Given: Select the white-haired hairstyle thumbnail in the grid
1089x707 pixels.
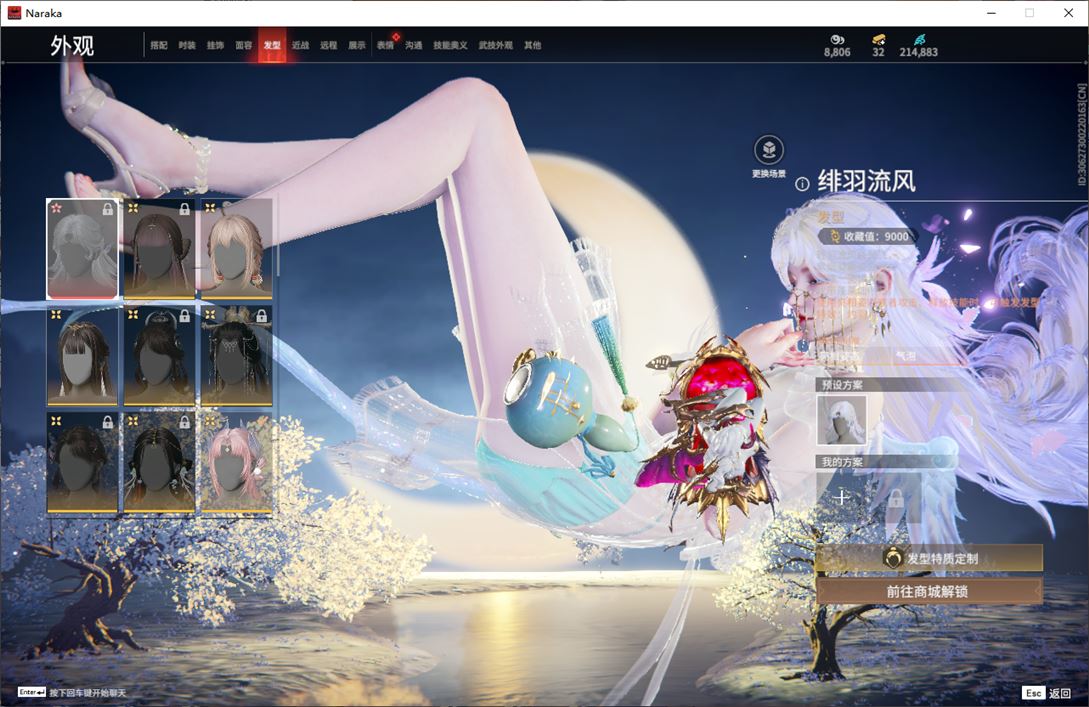Looking at the screenshot, I should (82, 249).
